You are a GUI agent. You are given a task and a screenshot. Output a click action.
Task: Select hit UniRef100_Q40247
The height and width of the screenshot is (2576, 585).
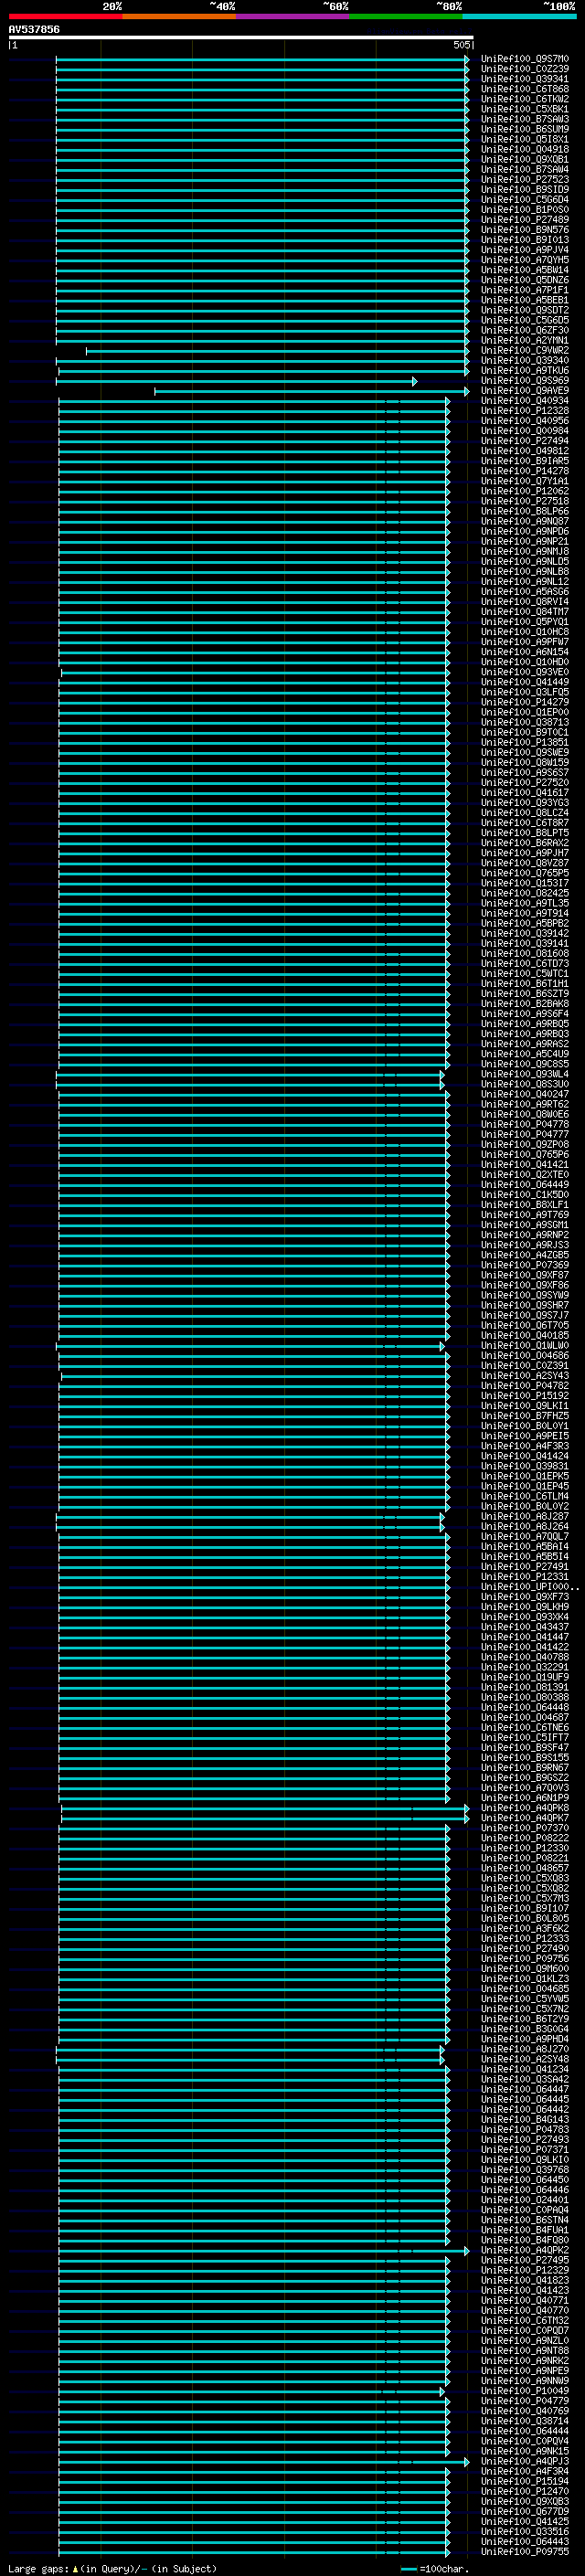(524, 1094)
